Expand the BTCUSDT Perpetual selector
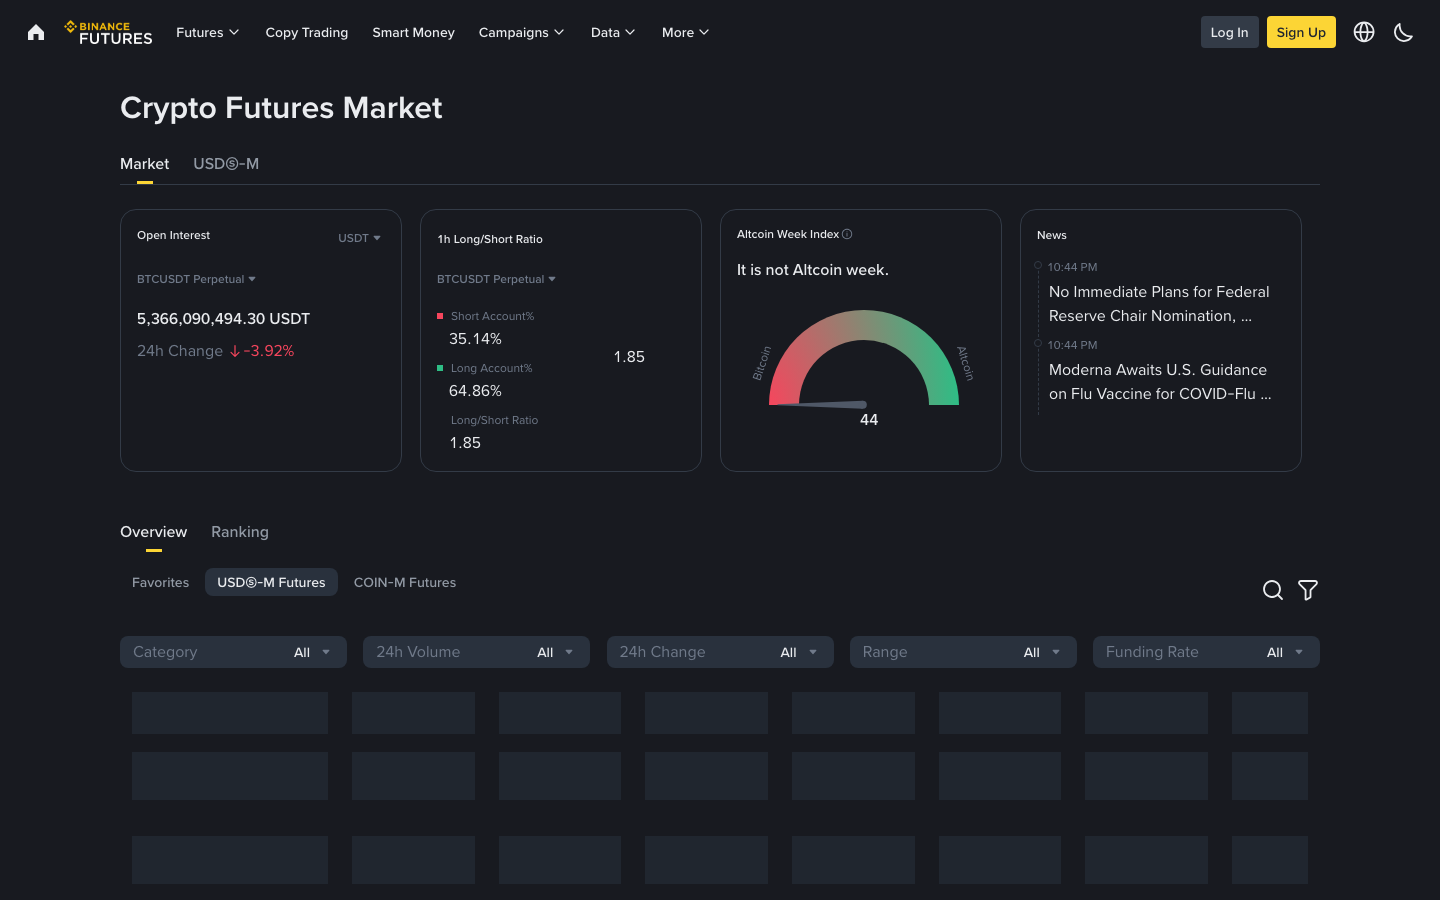1440x900 pixels. pos(196,279)
